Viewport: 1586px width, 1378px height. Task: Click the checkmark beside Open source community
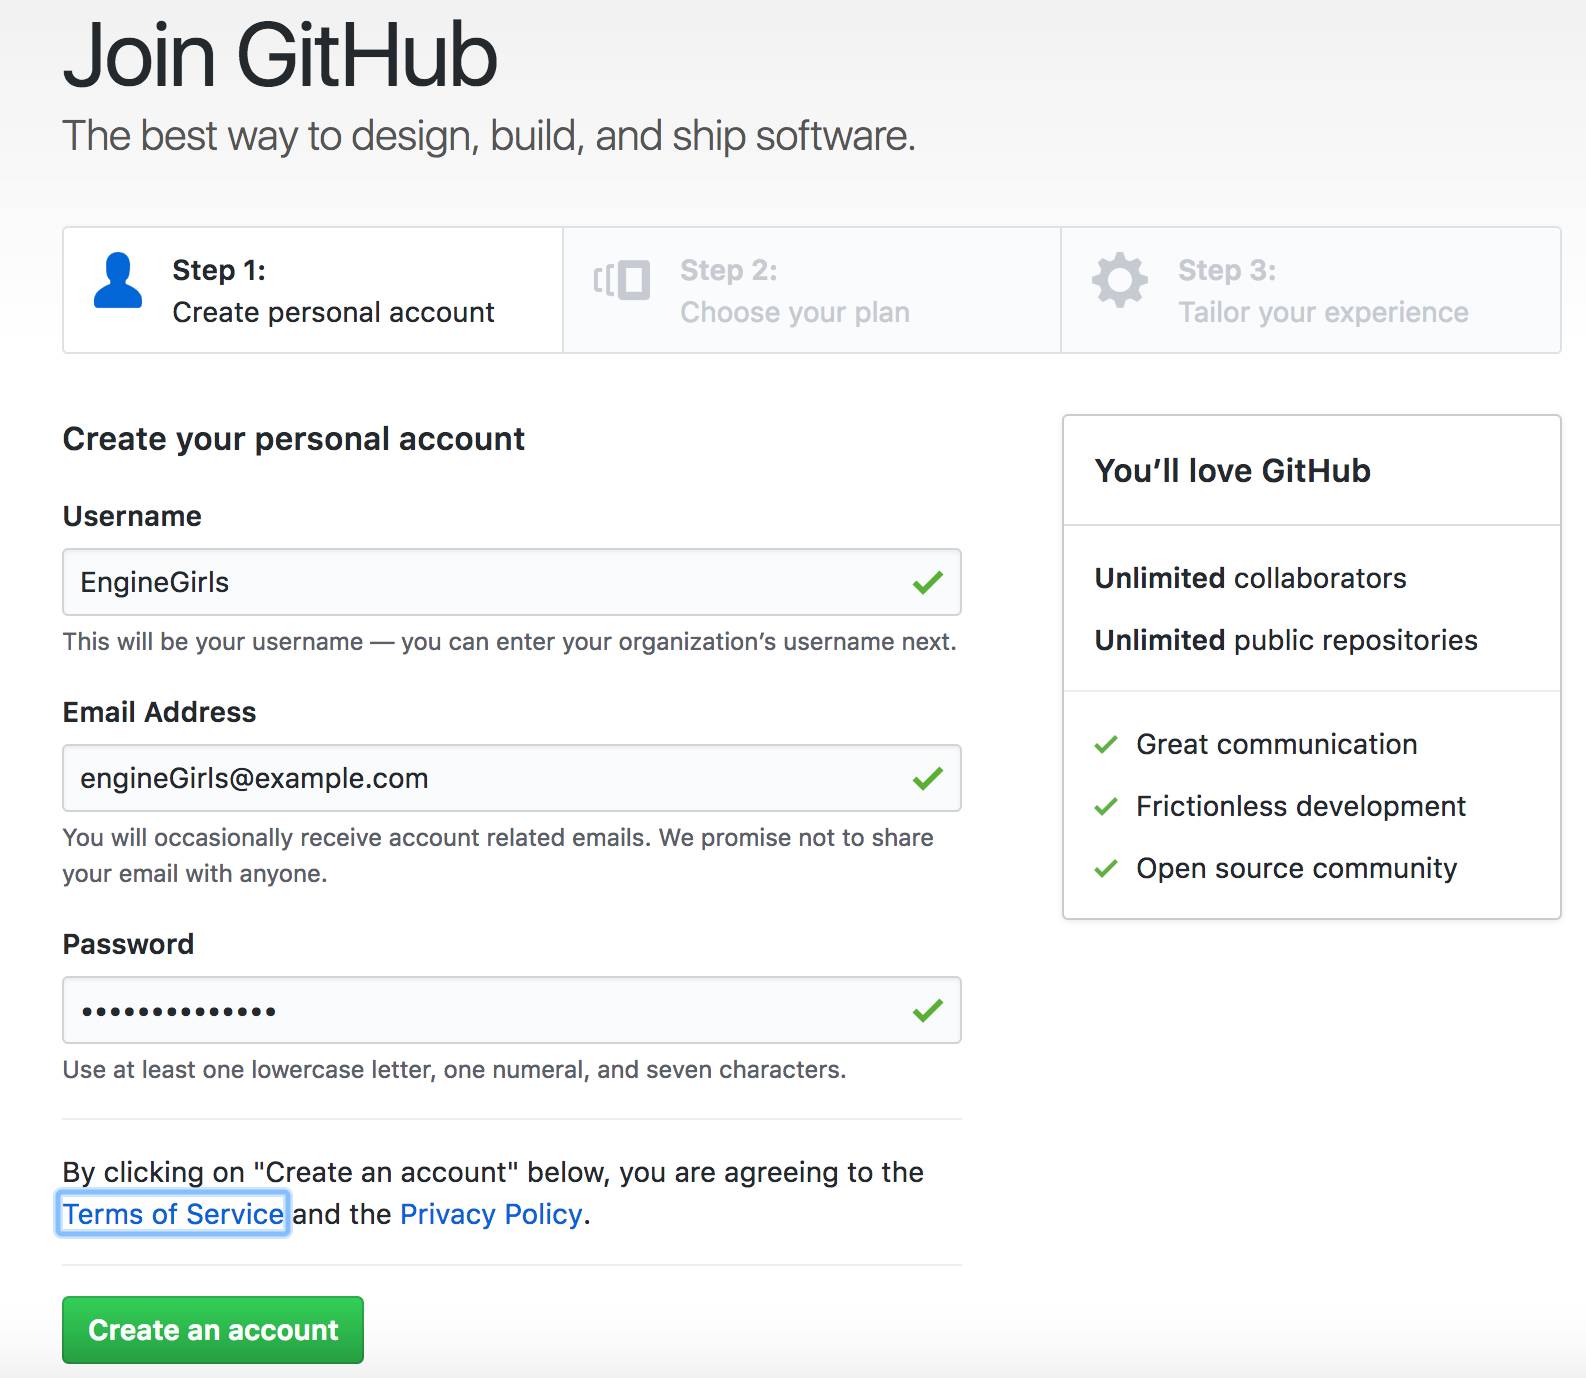point(1106,869)
